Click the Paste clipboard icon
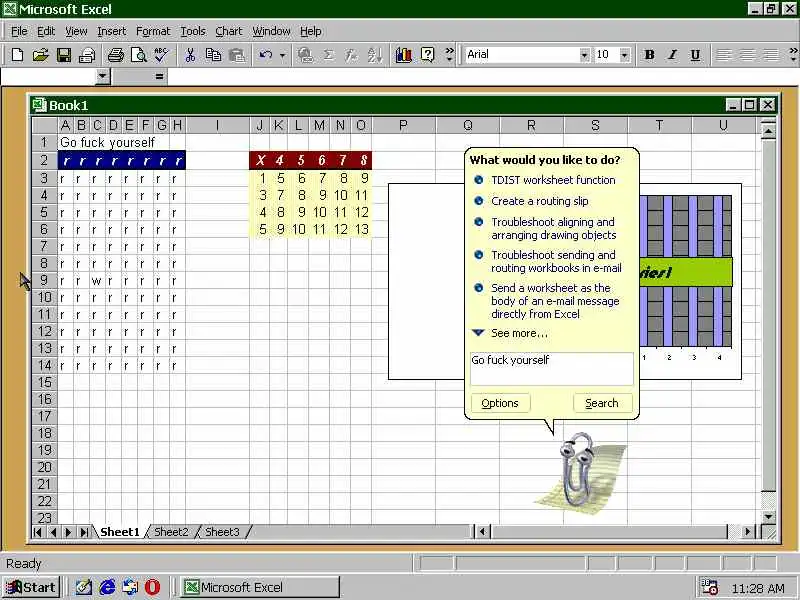Screen dimensions: 800x600 237,55
